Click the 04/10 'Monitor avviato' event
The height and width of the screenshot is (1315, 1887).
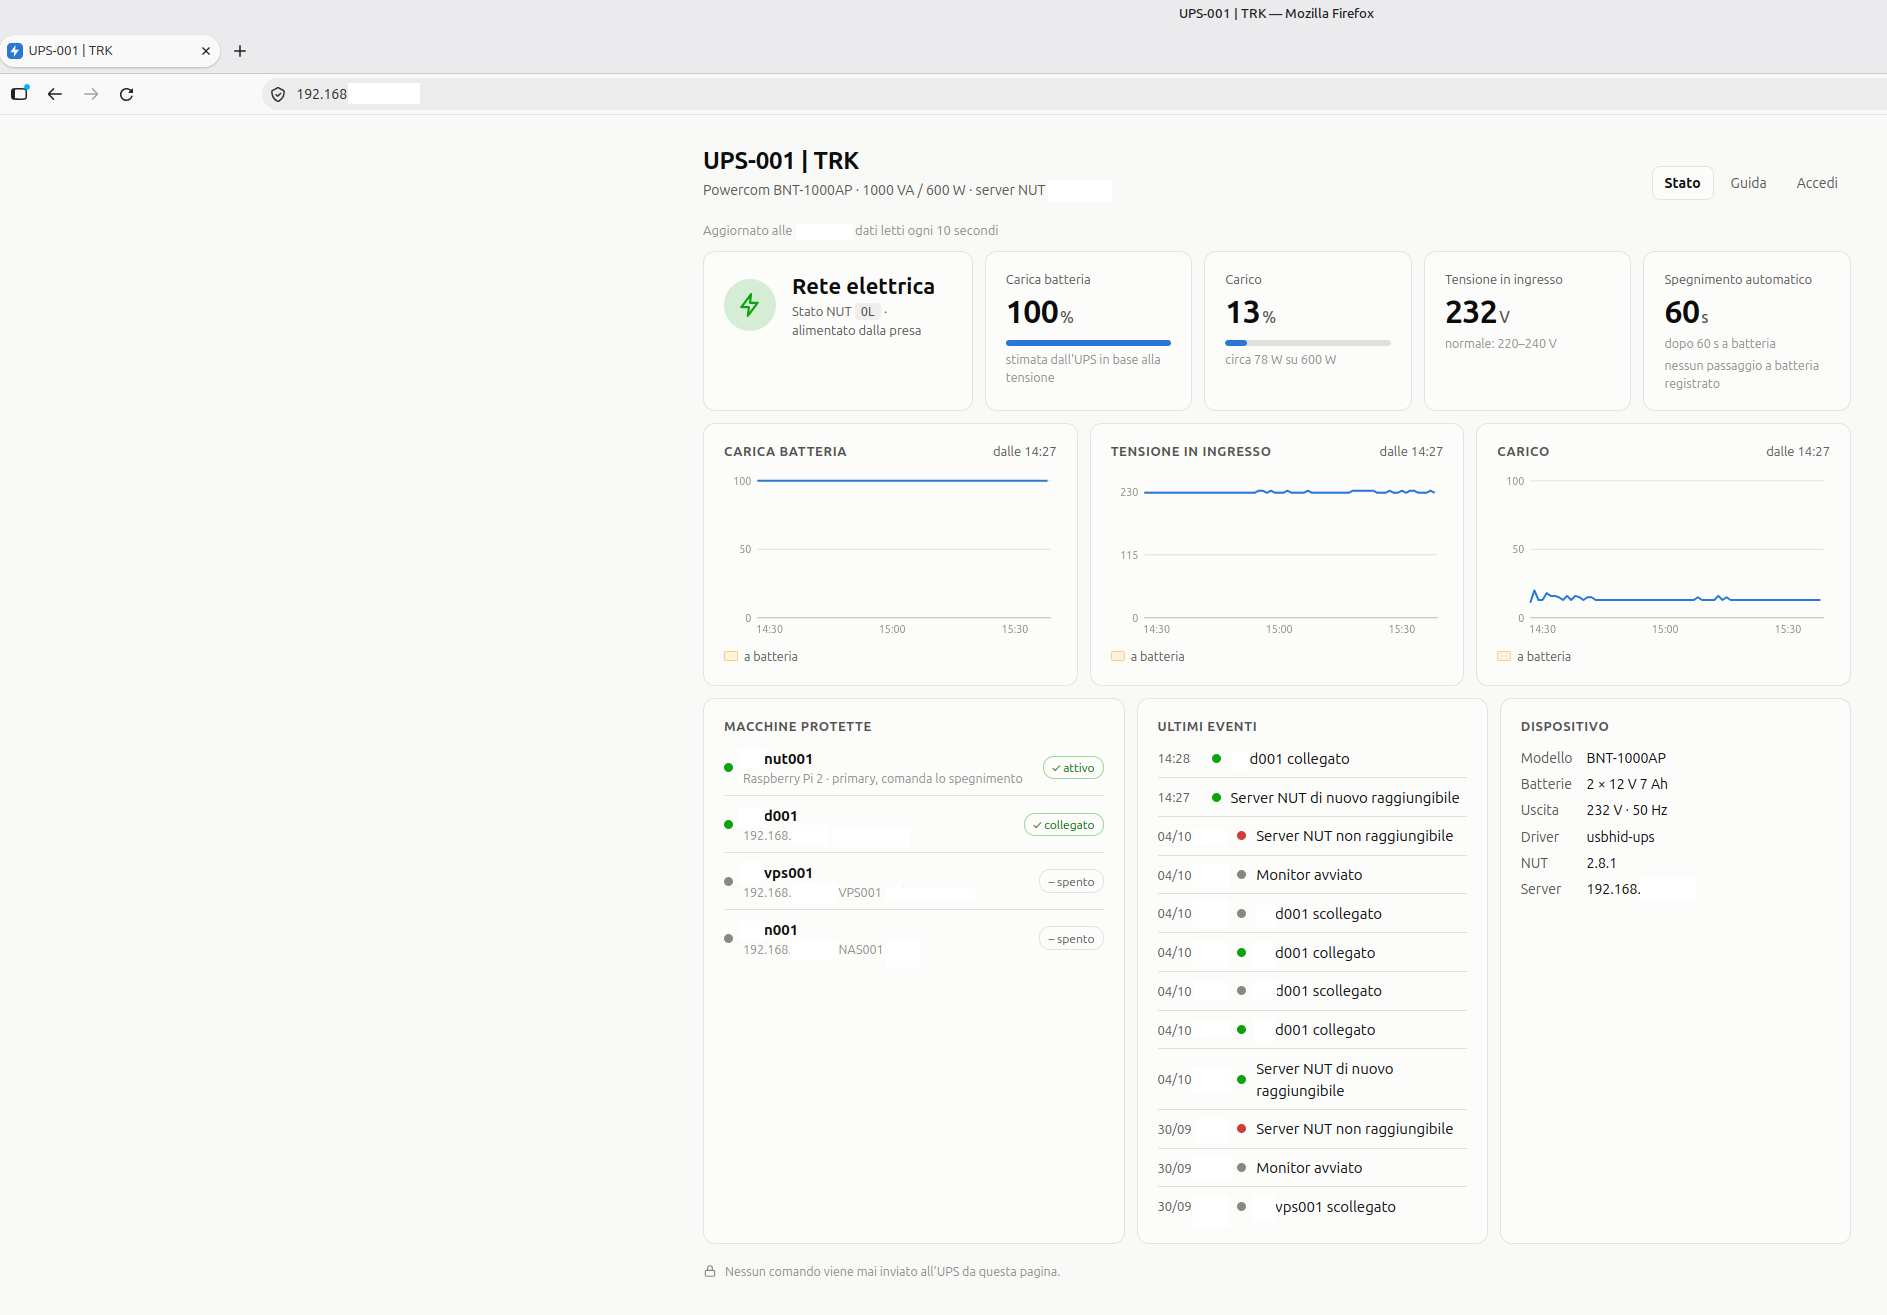(x=1312, y=875)
